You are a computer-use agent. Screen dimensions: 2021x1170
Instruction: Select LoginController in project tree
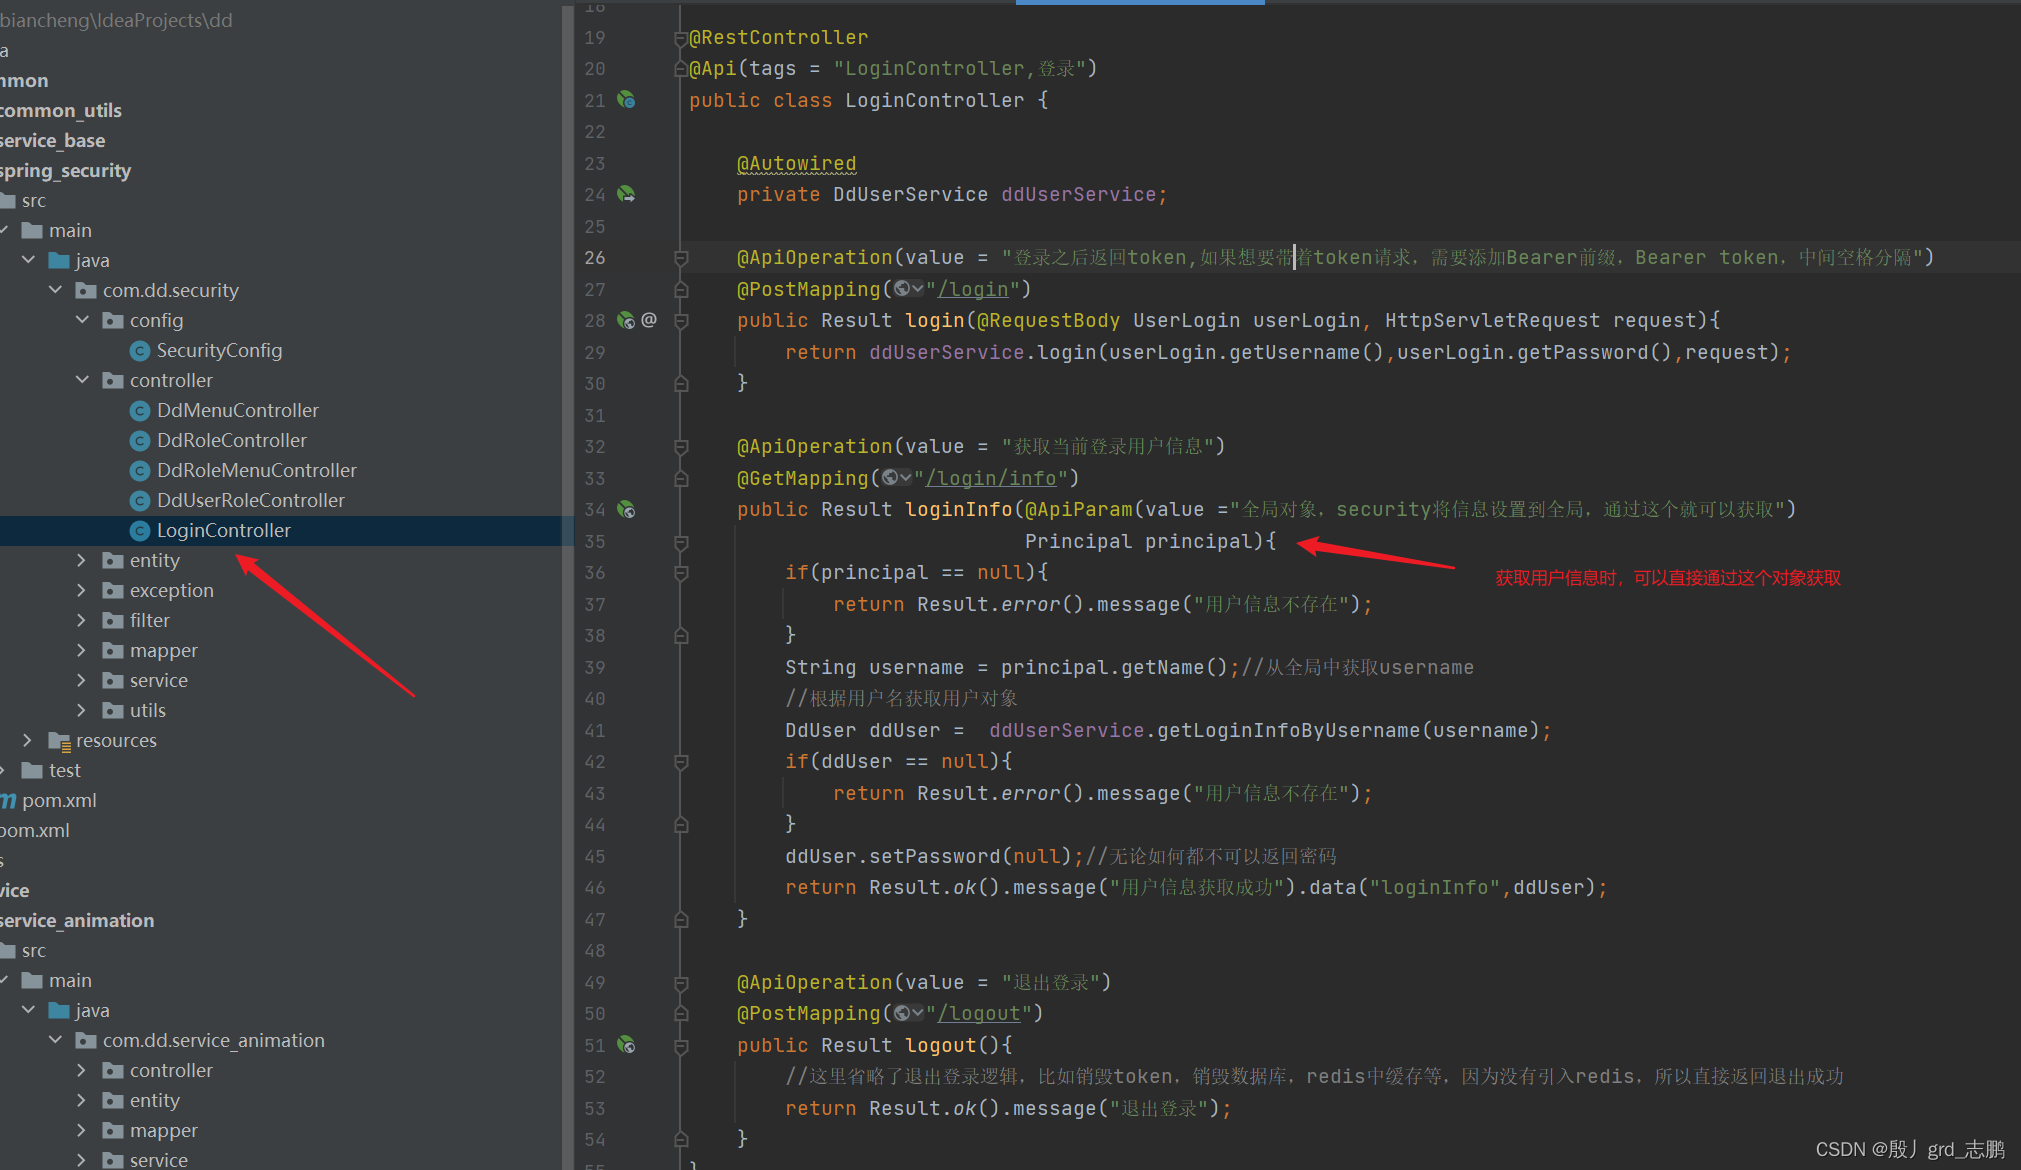click(224, 531)
